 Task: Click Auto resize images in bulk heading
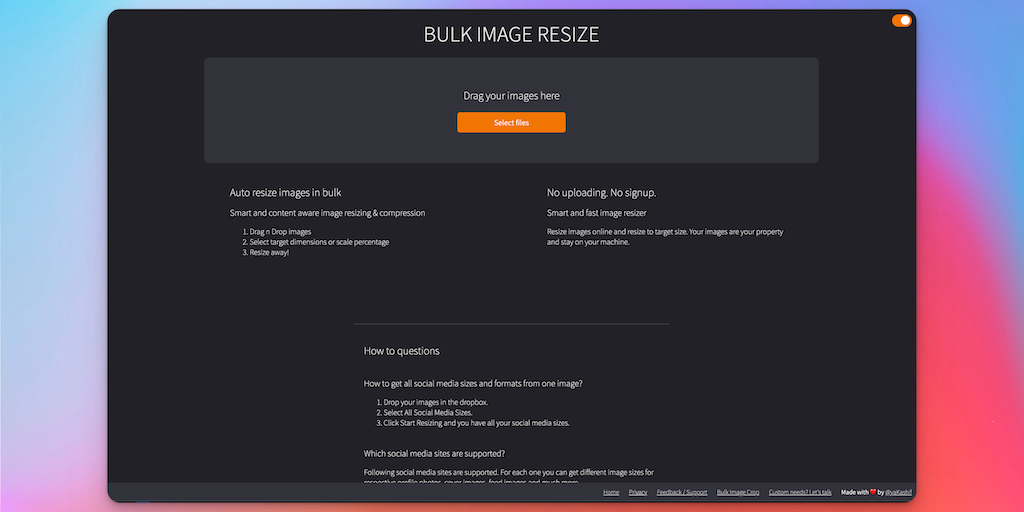click(x=285, y=193)
